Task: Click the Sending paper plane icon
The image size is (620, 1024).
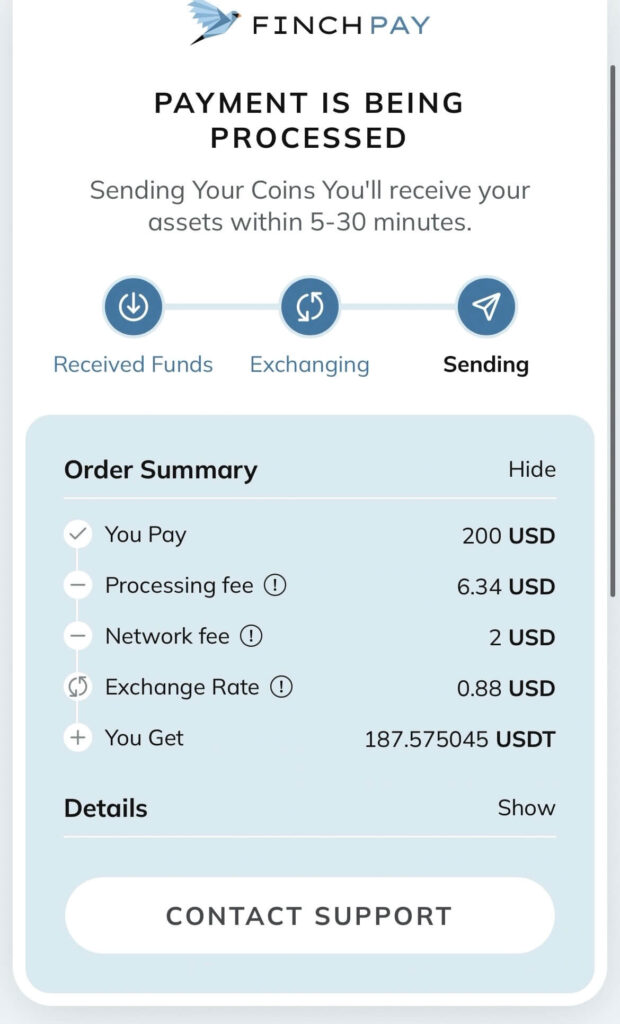Action: coord(486,306)
